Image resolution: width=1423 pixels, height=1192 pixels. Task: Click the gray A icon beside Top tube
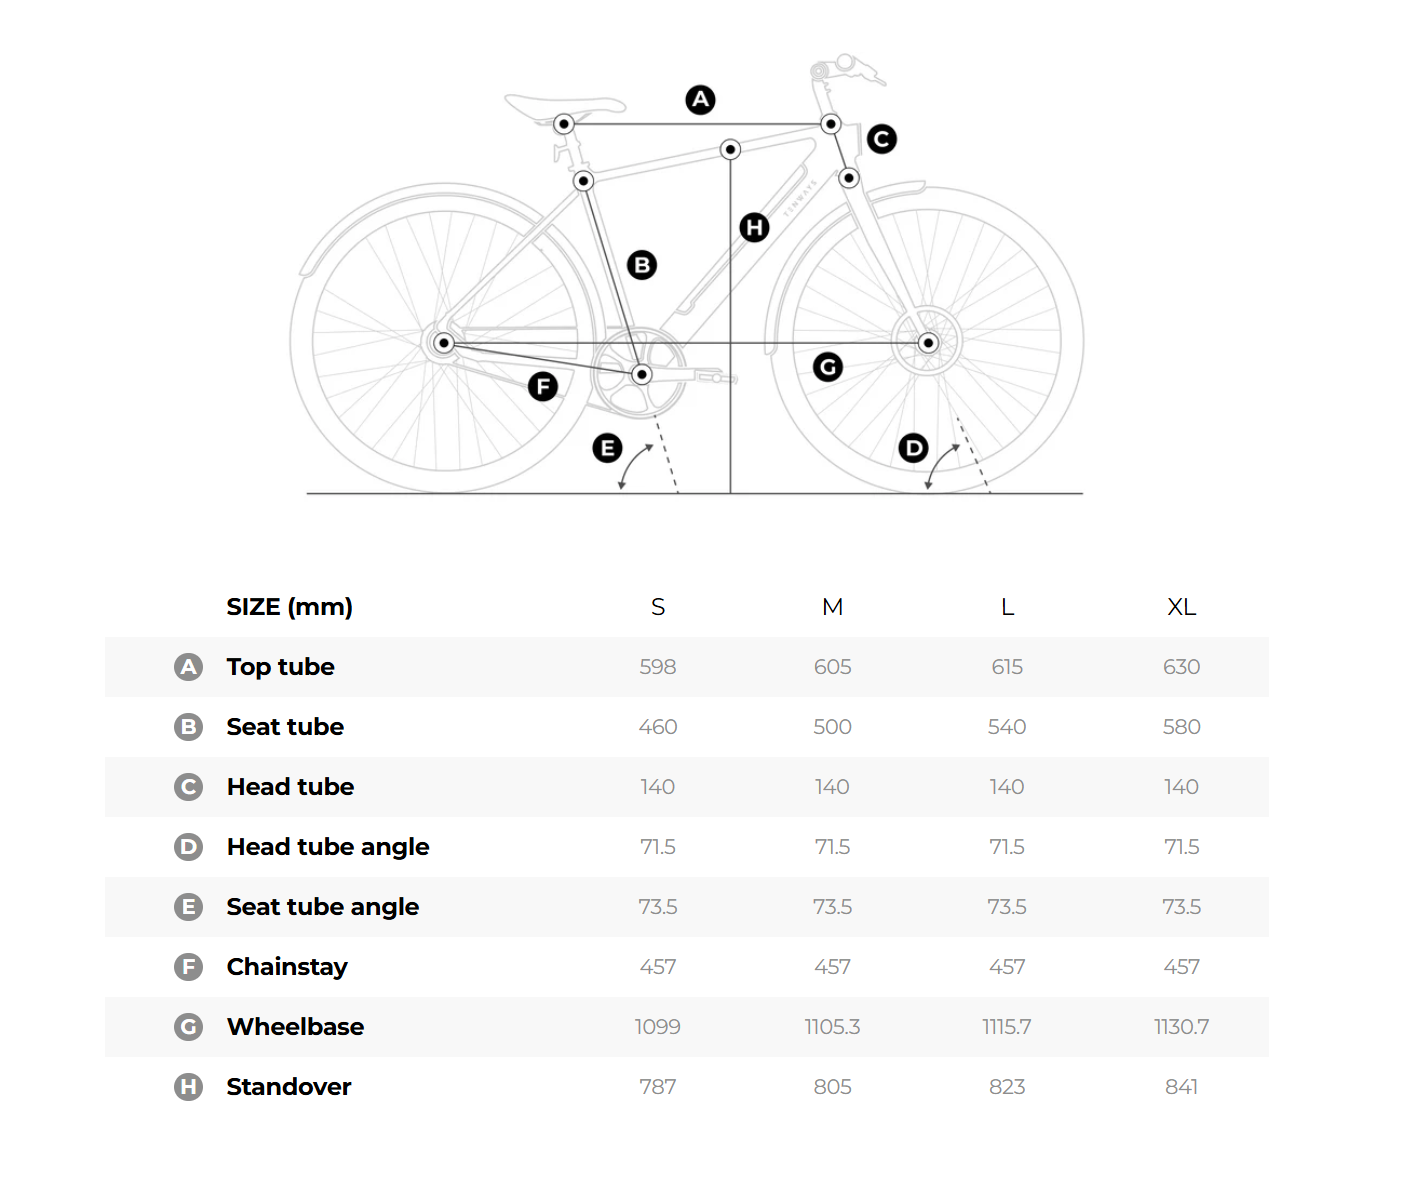click(x=188, y=667)
